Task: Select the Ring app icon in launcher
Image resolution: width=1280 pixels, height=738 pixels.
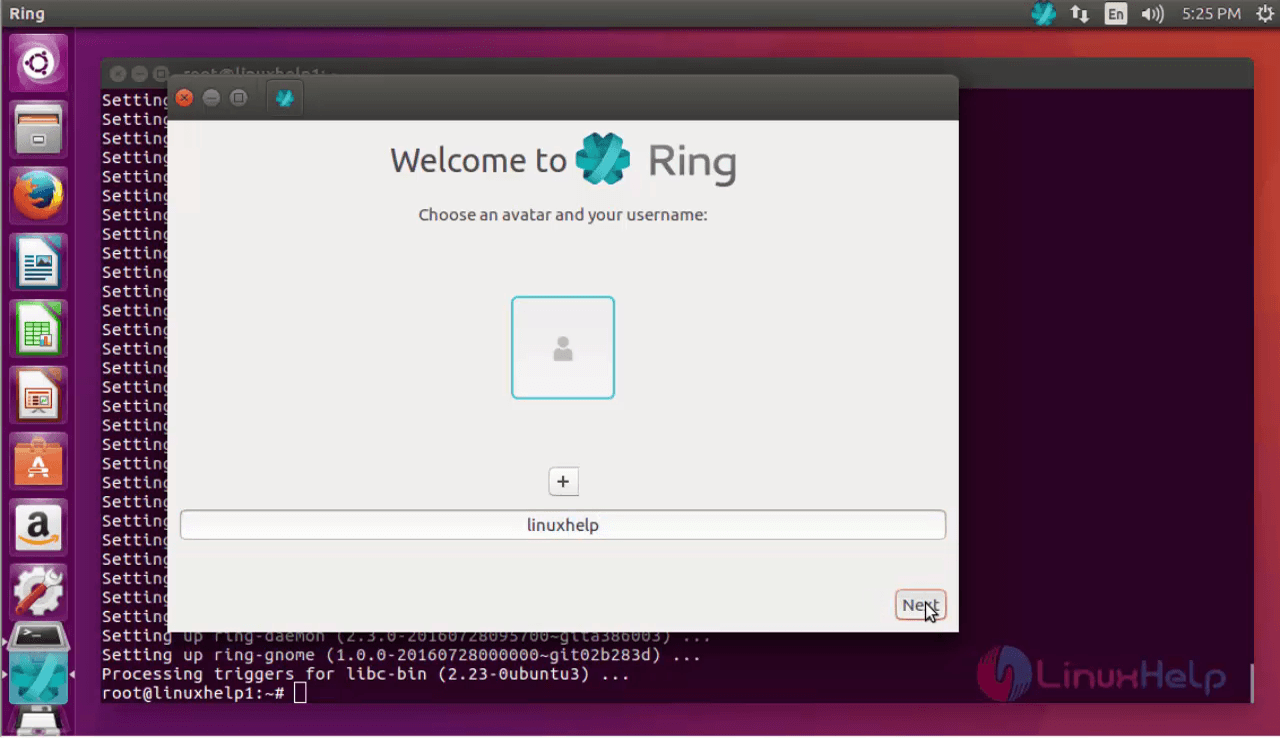Action: 39,678
